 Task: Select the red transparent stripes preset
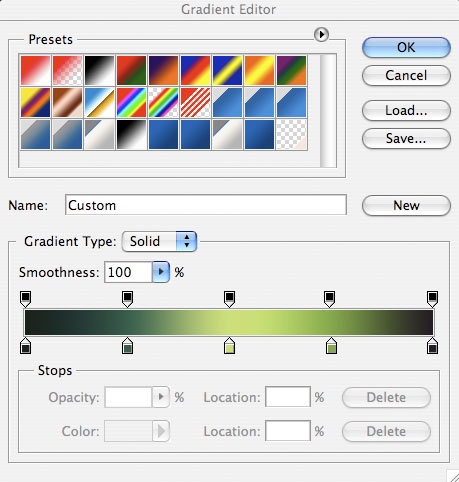coord(195,102)
